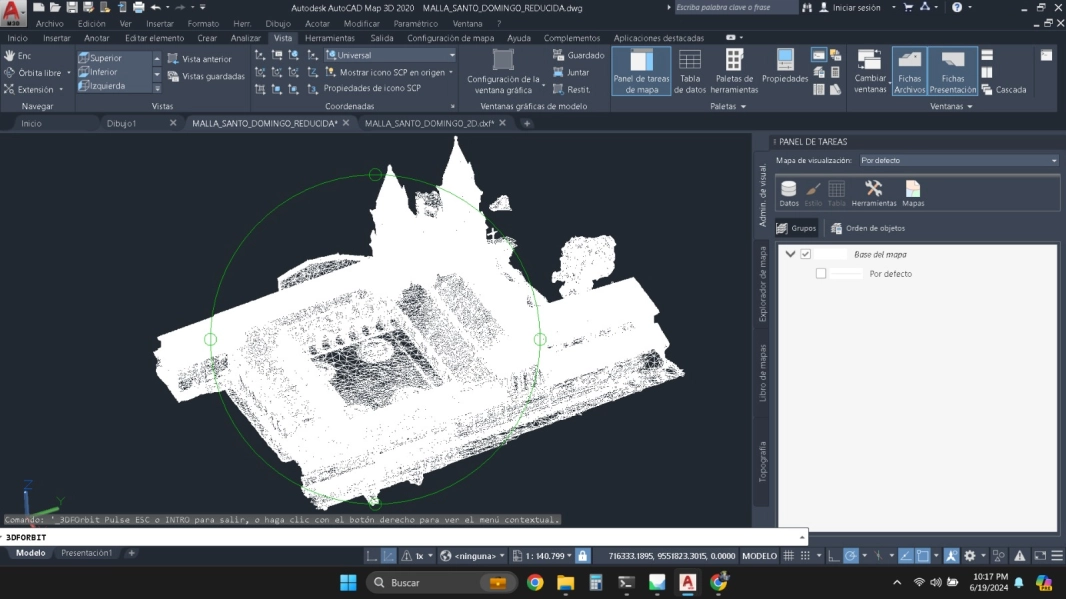Screen dimensions: 1066x599
Task: Click Datos icon in task panel
Action: click(789, 193)
